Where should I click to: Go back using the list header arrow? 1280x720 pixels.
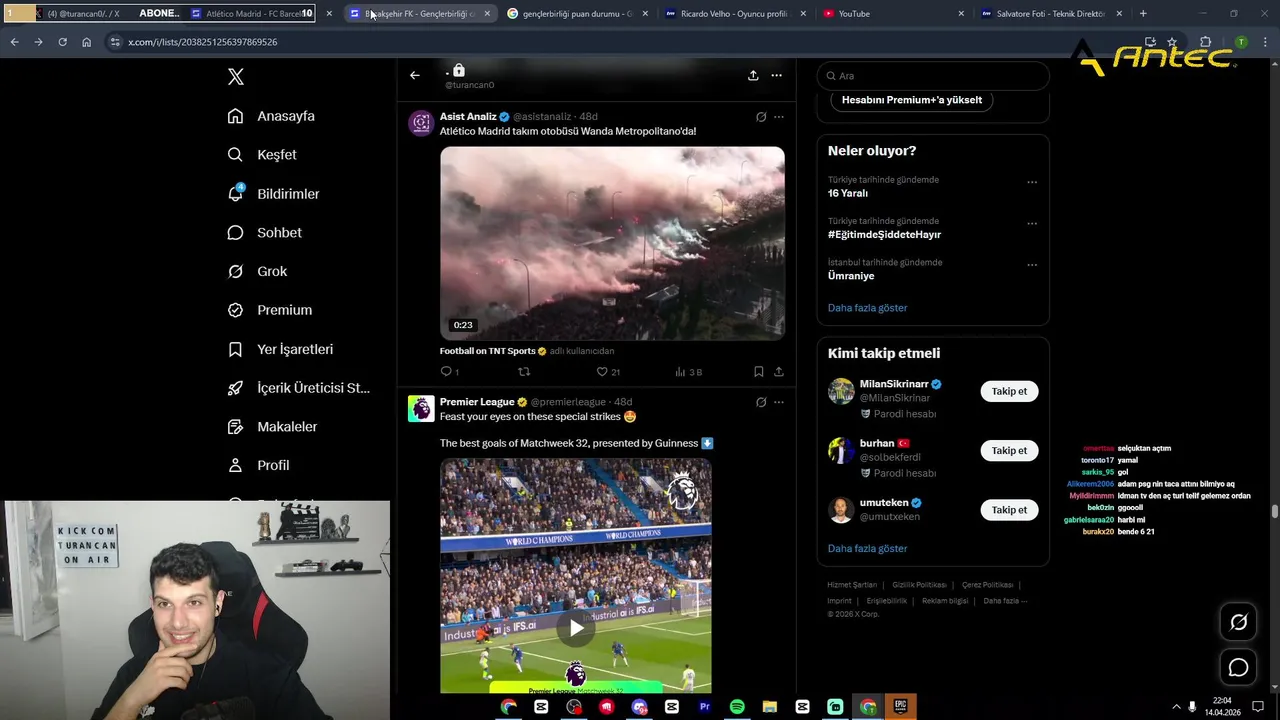click(x=415, y=75)
